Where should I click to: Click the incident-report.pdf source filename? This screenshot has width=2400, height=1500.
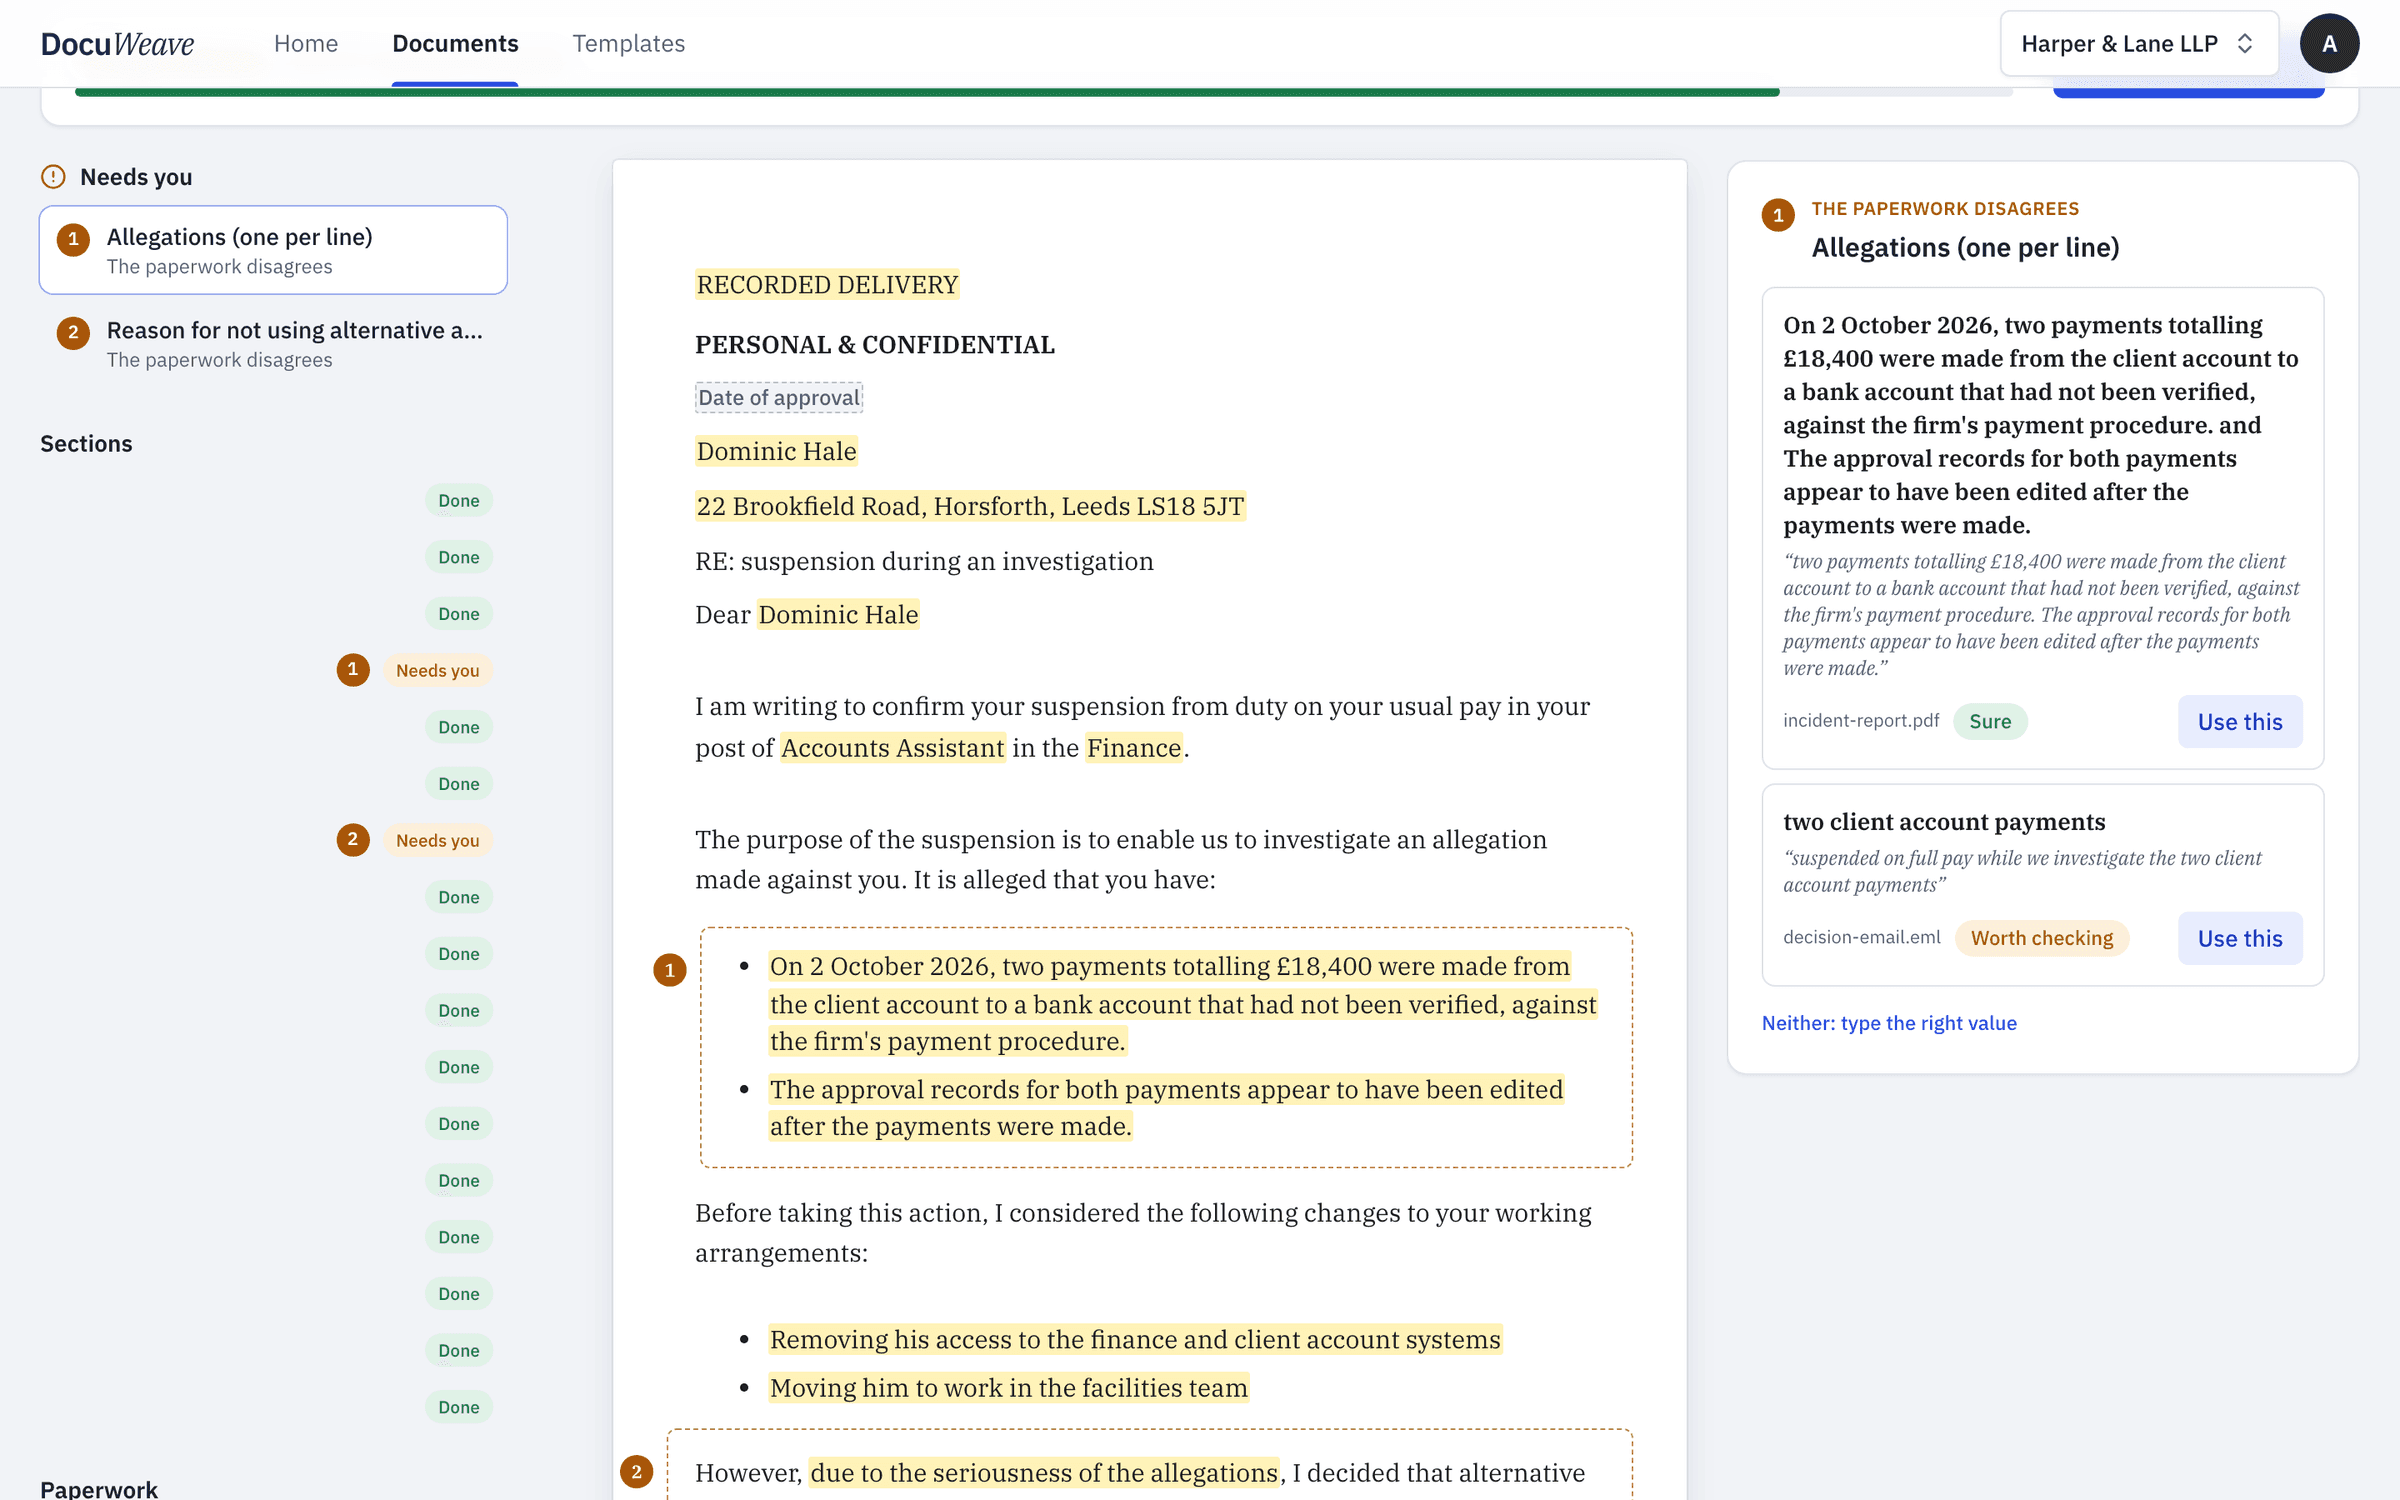click(1860, 721)
